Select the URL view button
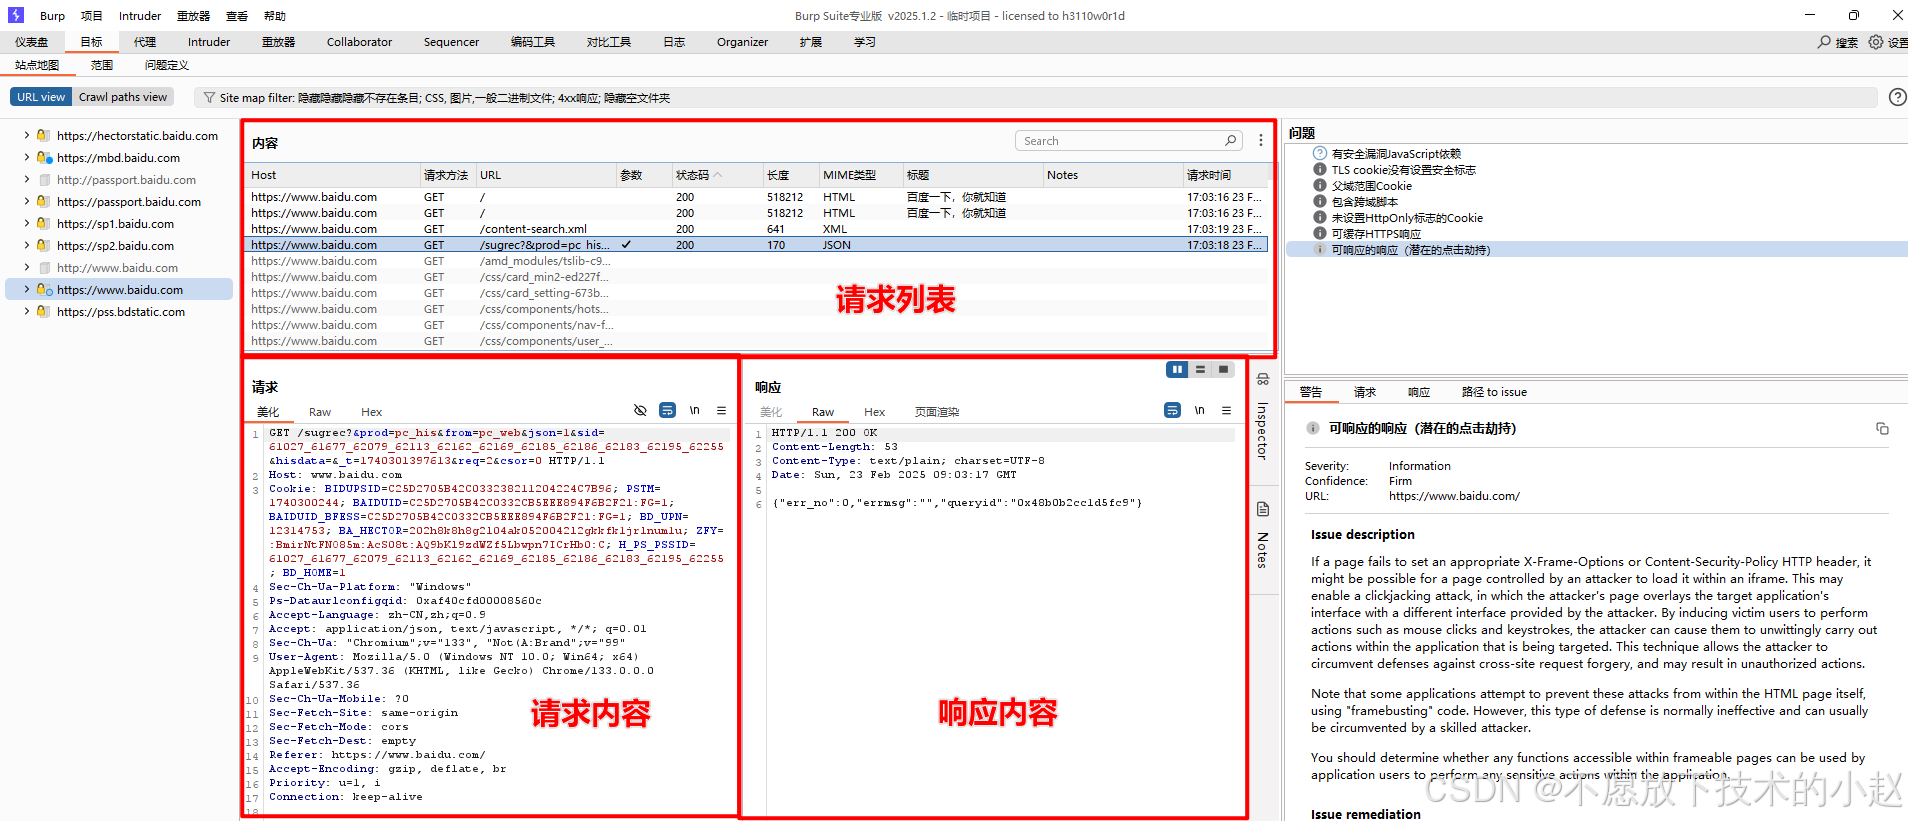Viewport: 1908px width, 821px height. click(x=41, y=97)
